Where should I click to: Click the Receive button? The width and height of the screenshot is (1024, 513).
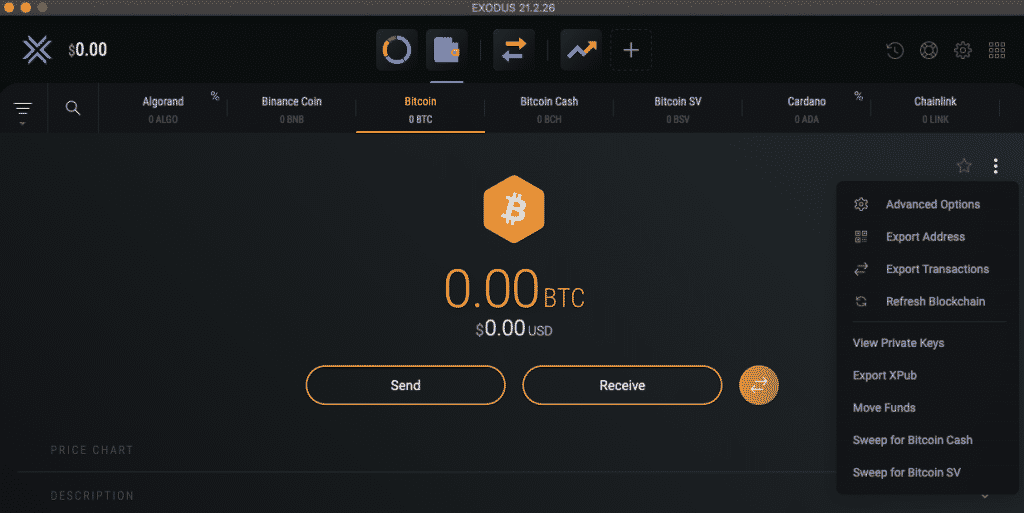(622, 385)
